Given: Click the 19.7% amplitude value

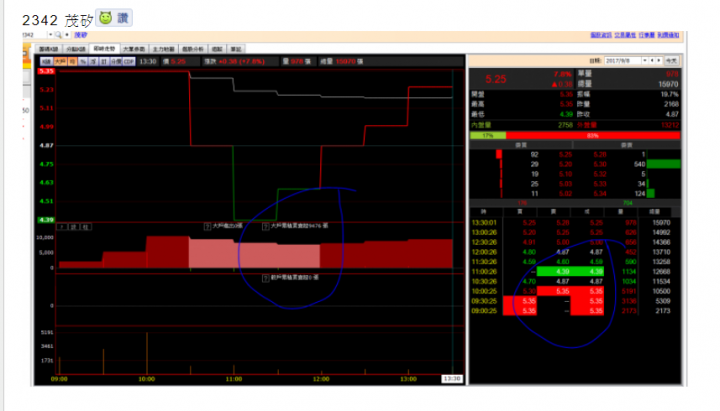Looking at the screenshot, I should (x=669, y=94).
